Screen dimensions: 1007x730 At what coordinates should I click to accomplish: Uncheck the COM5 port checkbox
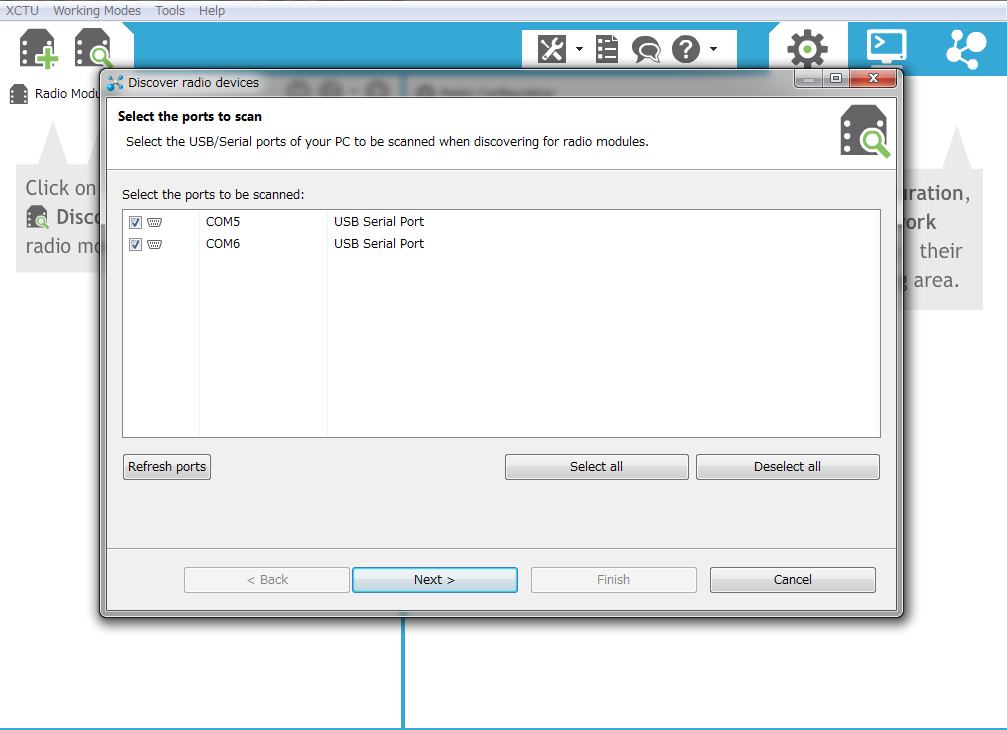(x=135, y=222)
